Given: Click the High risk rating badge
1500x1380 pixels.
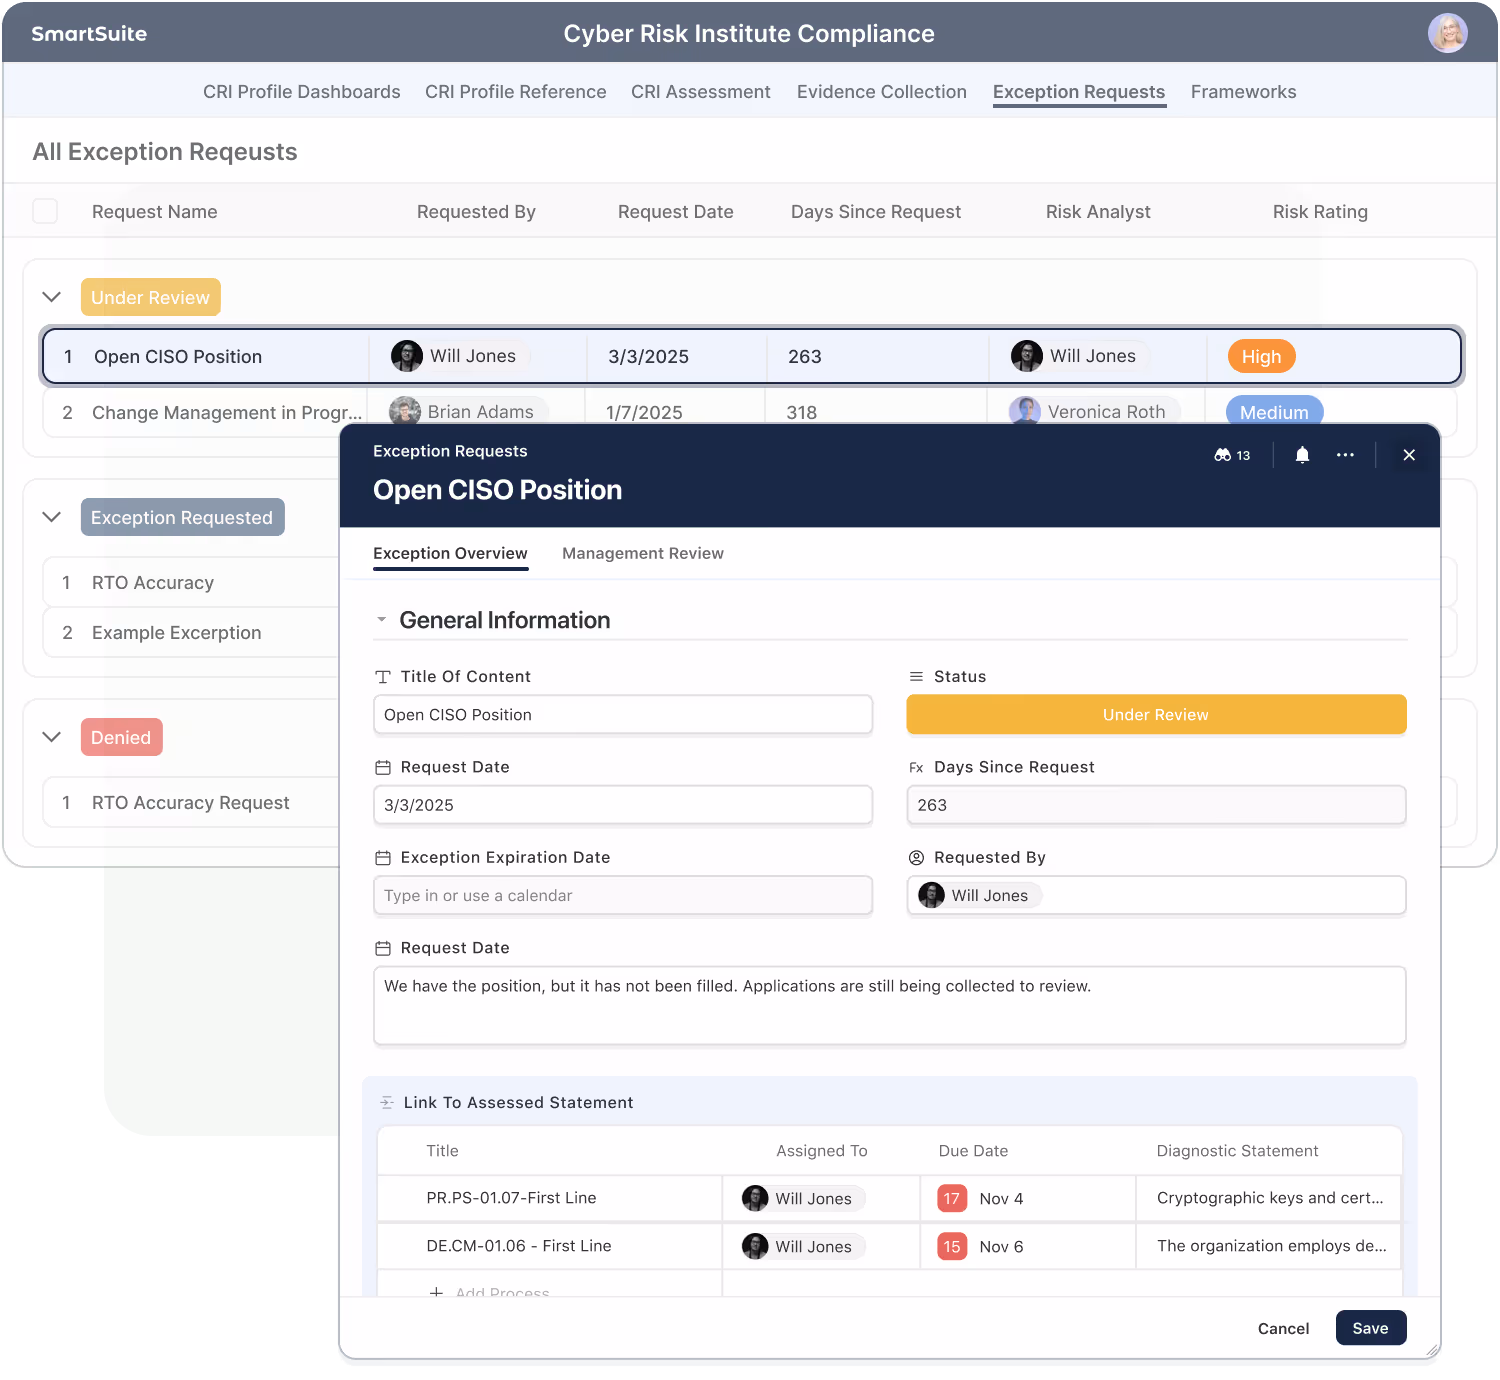Looking at the screenshot, I should [1261, 356].
